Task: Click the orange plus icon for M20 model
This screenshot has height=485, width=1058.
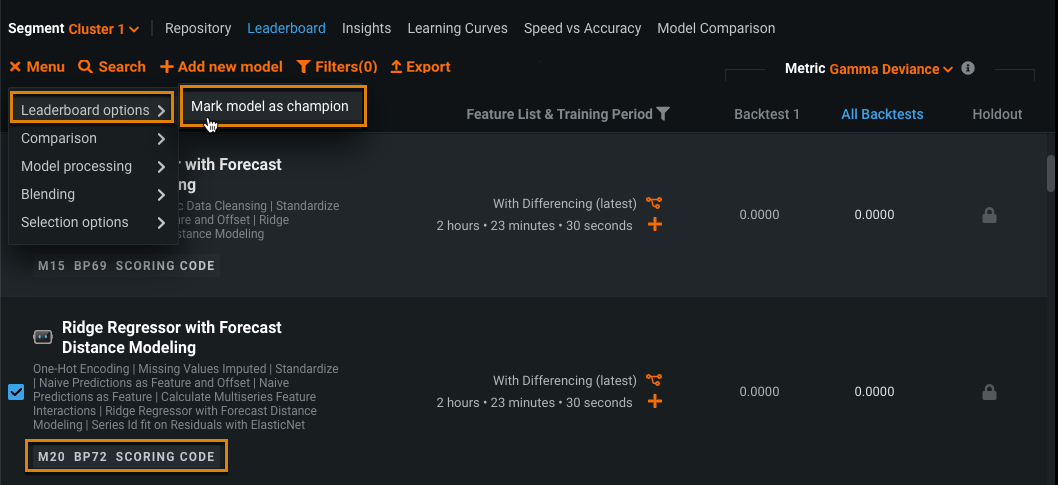Action: (x=655, y=402)
